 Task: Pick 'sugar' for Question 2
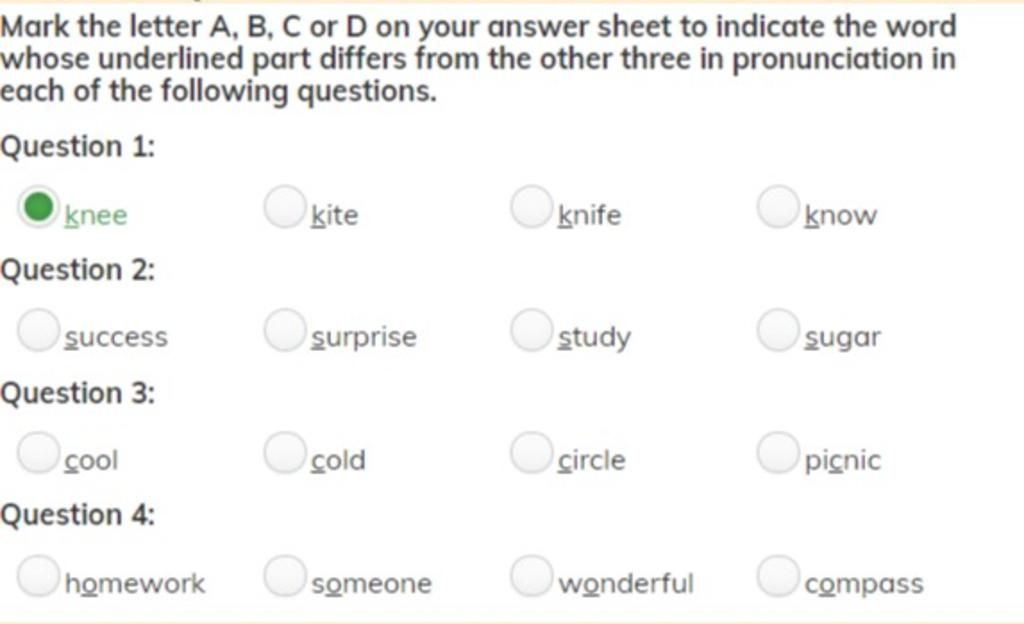[778, 330]
